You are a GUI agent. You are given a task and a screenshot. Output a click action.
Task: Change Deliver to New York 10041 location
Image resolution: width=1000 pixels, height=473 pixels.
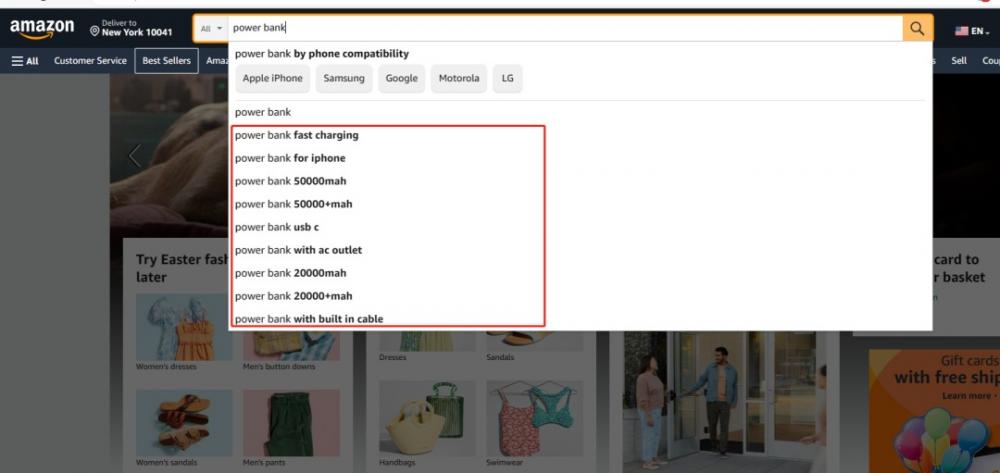pyautogui.click(x=131, y=28)
